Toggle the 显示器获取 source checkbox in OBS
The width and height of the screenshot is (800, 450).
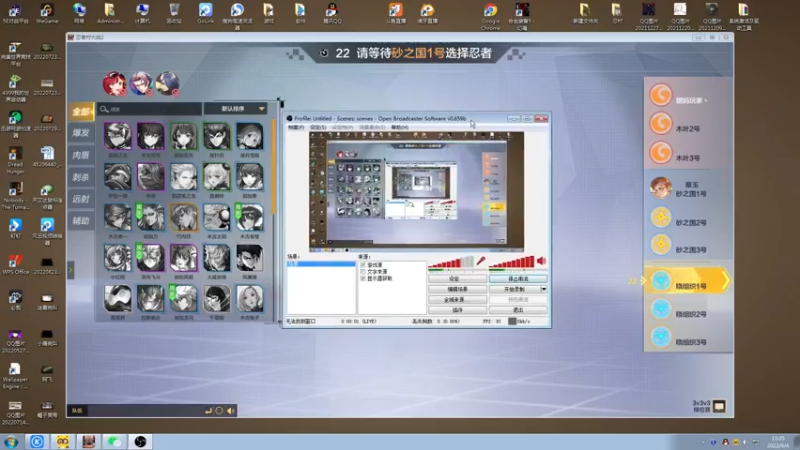click(363, 279)
